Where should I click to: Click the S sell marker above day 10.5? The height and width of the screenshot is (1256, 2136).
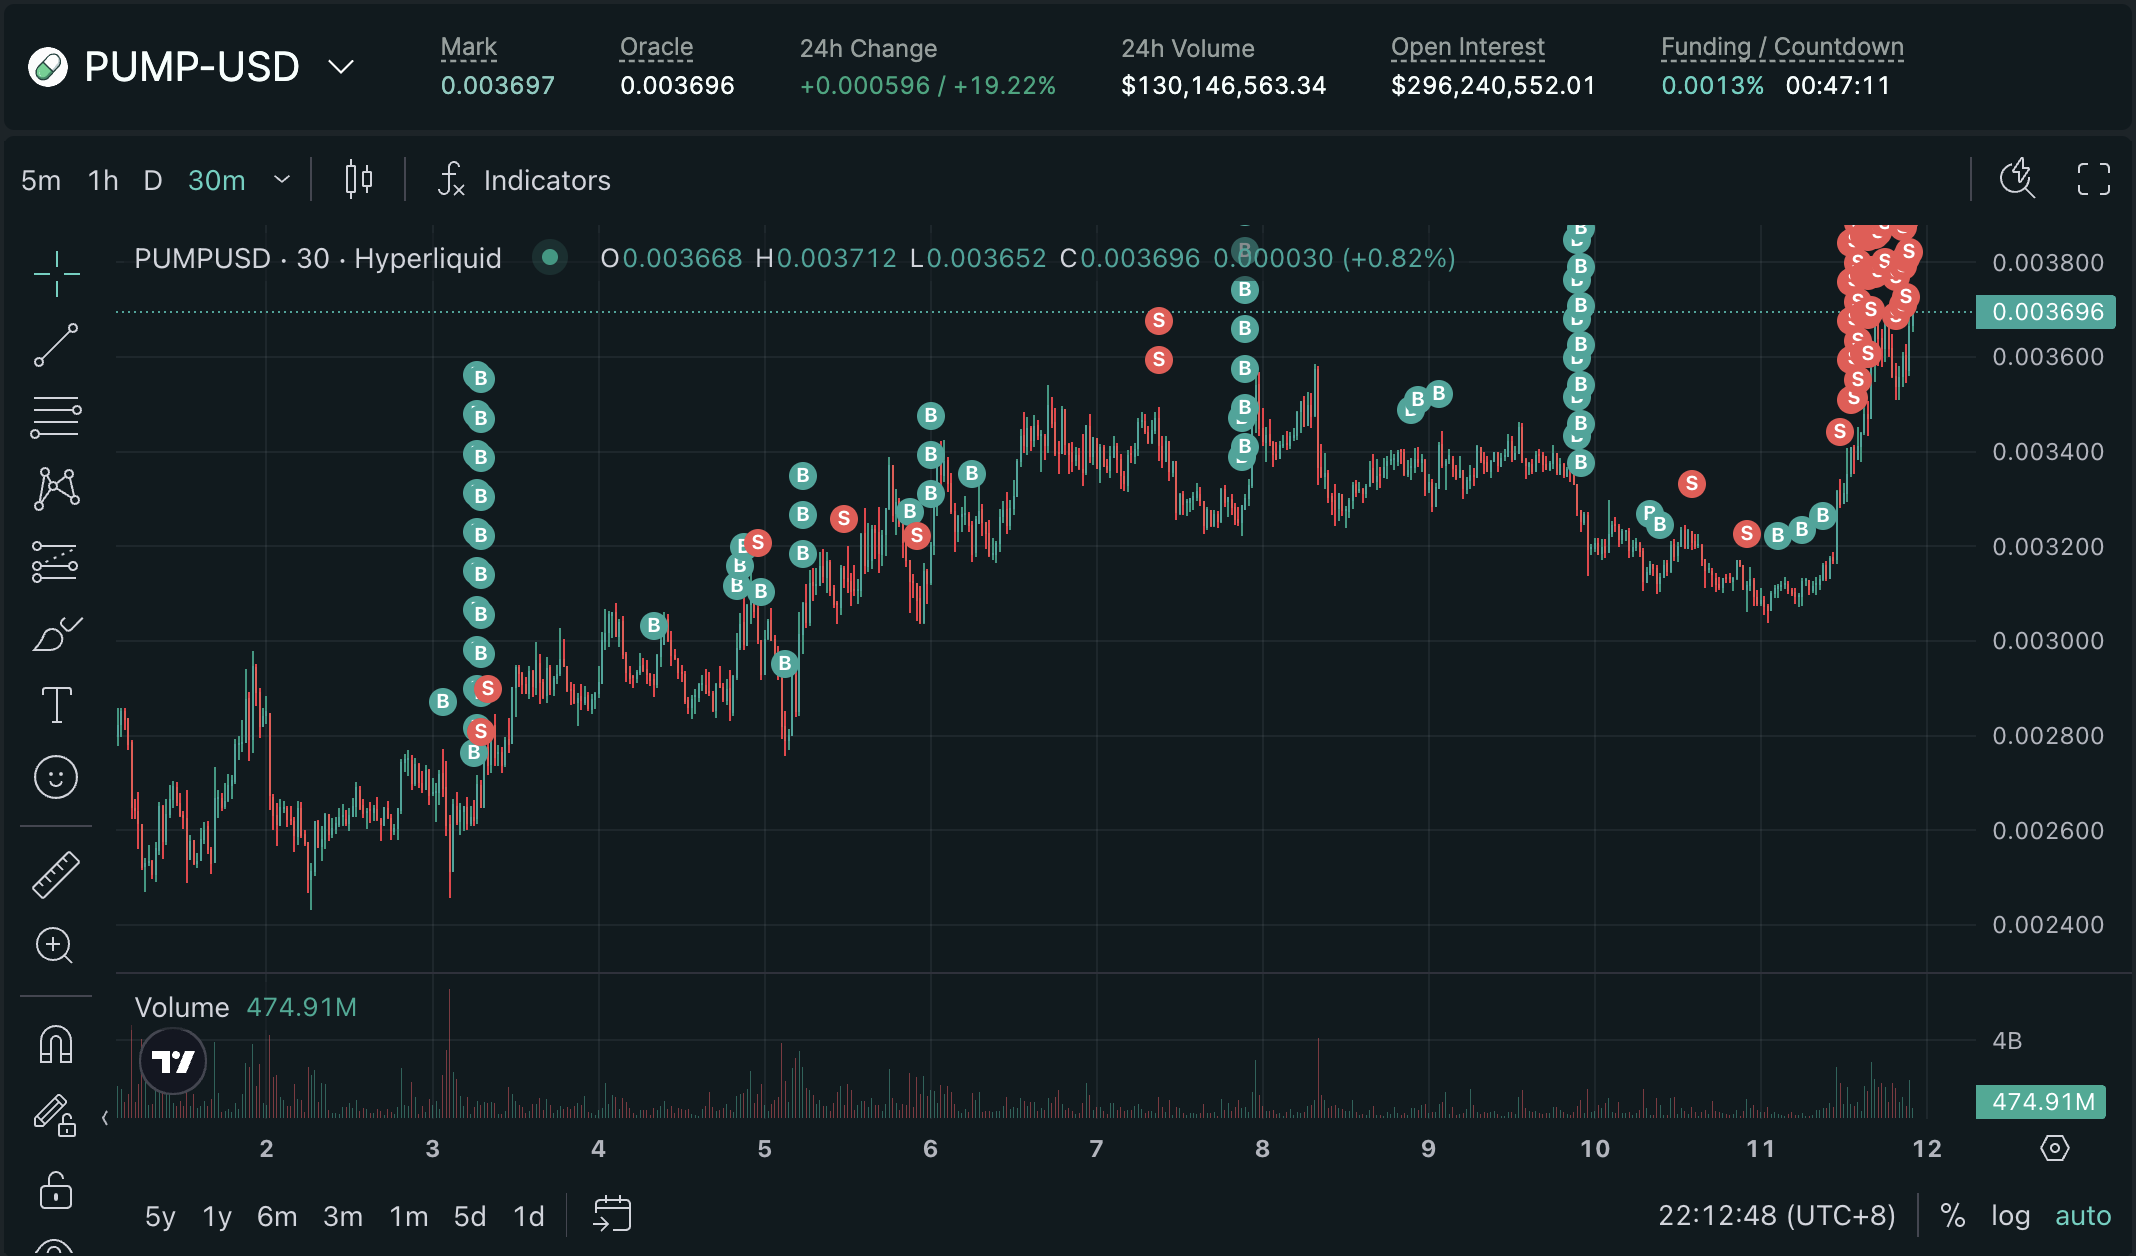tap(1691, 484)
